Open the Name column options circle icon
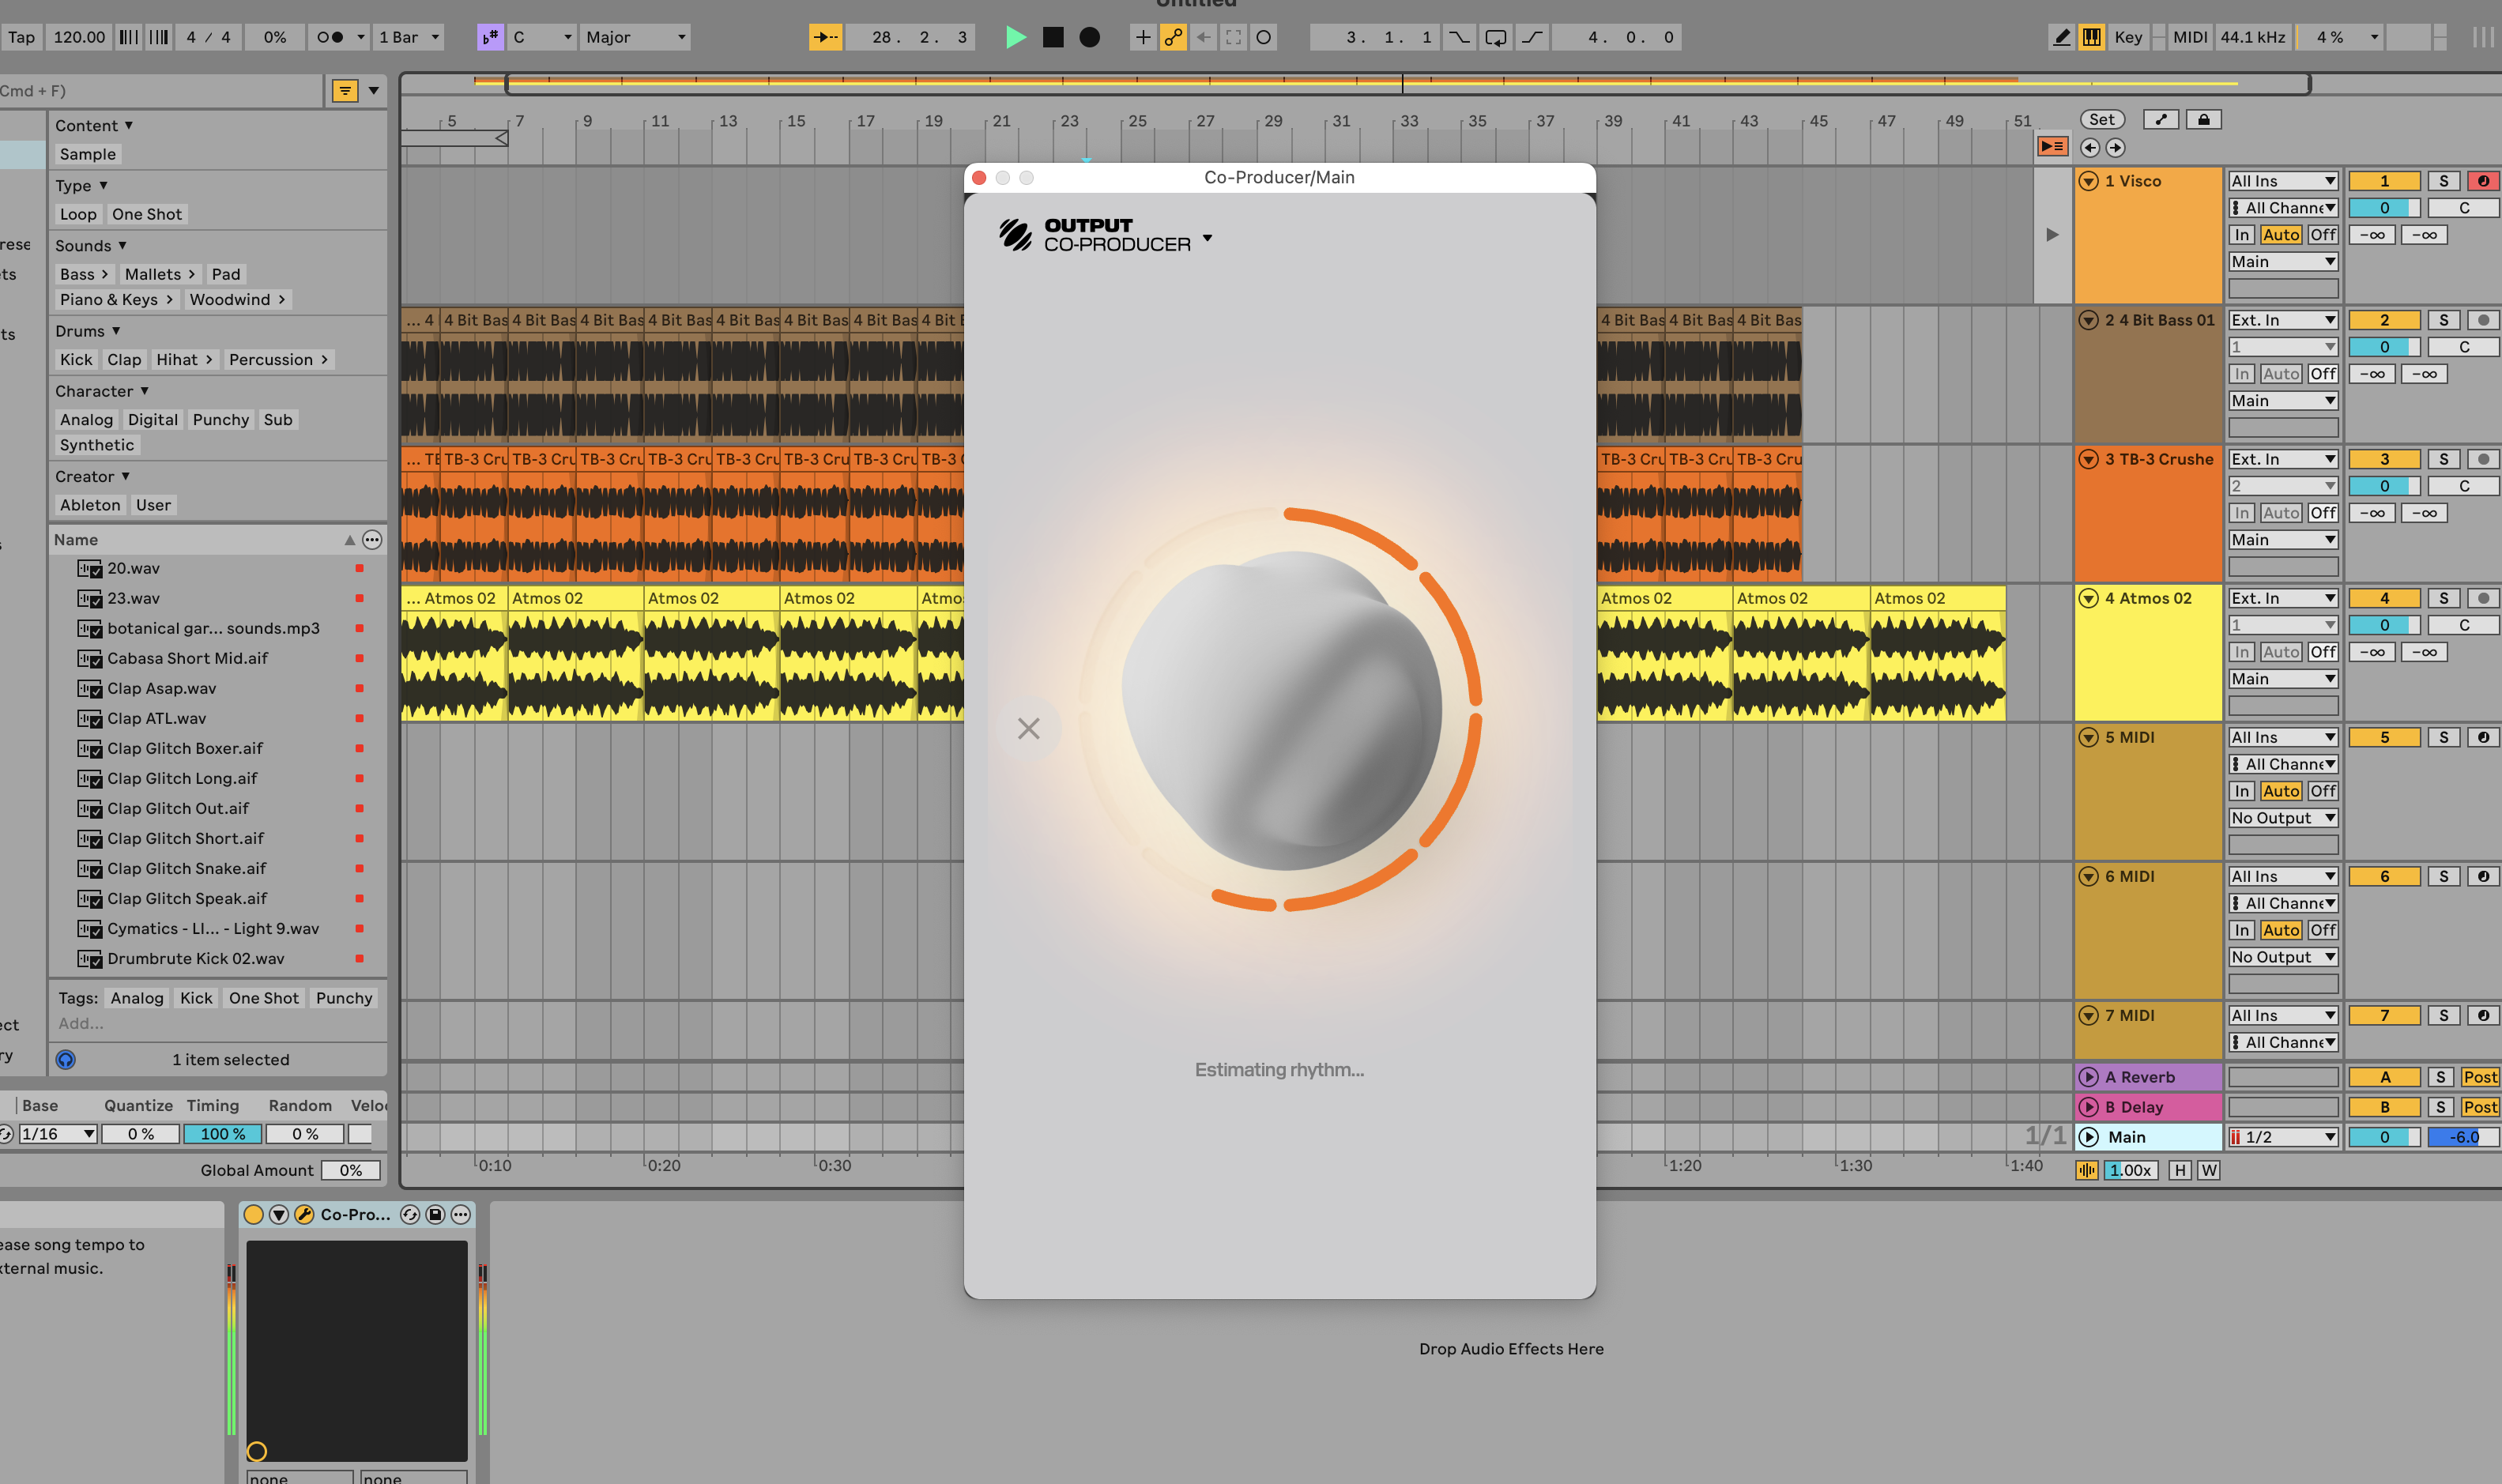This screenshot has width=2502, height=1484. [x=372, y=540]
